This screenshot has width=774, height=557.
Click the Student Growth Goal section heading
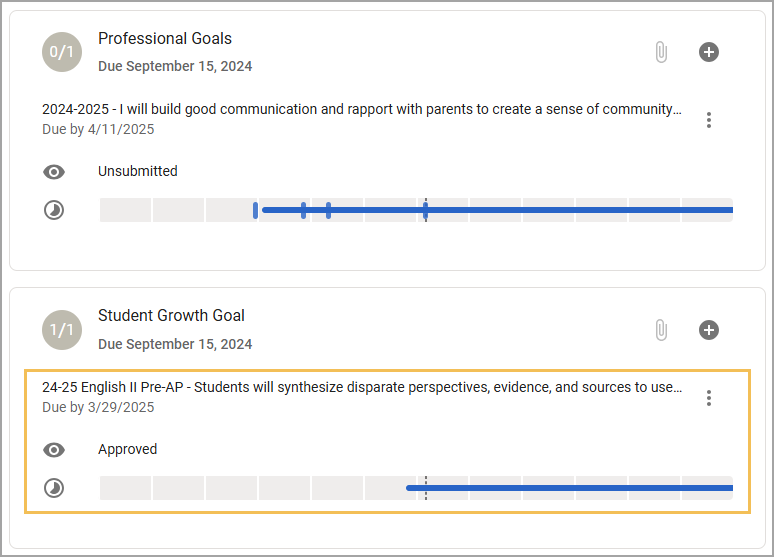(x=171, y=316)
